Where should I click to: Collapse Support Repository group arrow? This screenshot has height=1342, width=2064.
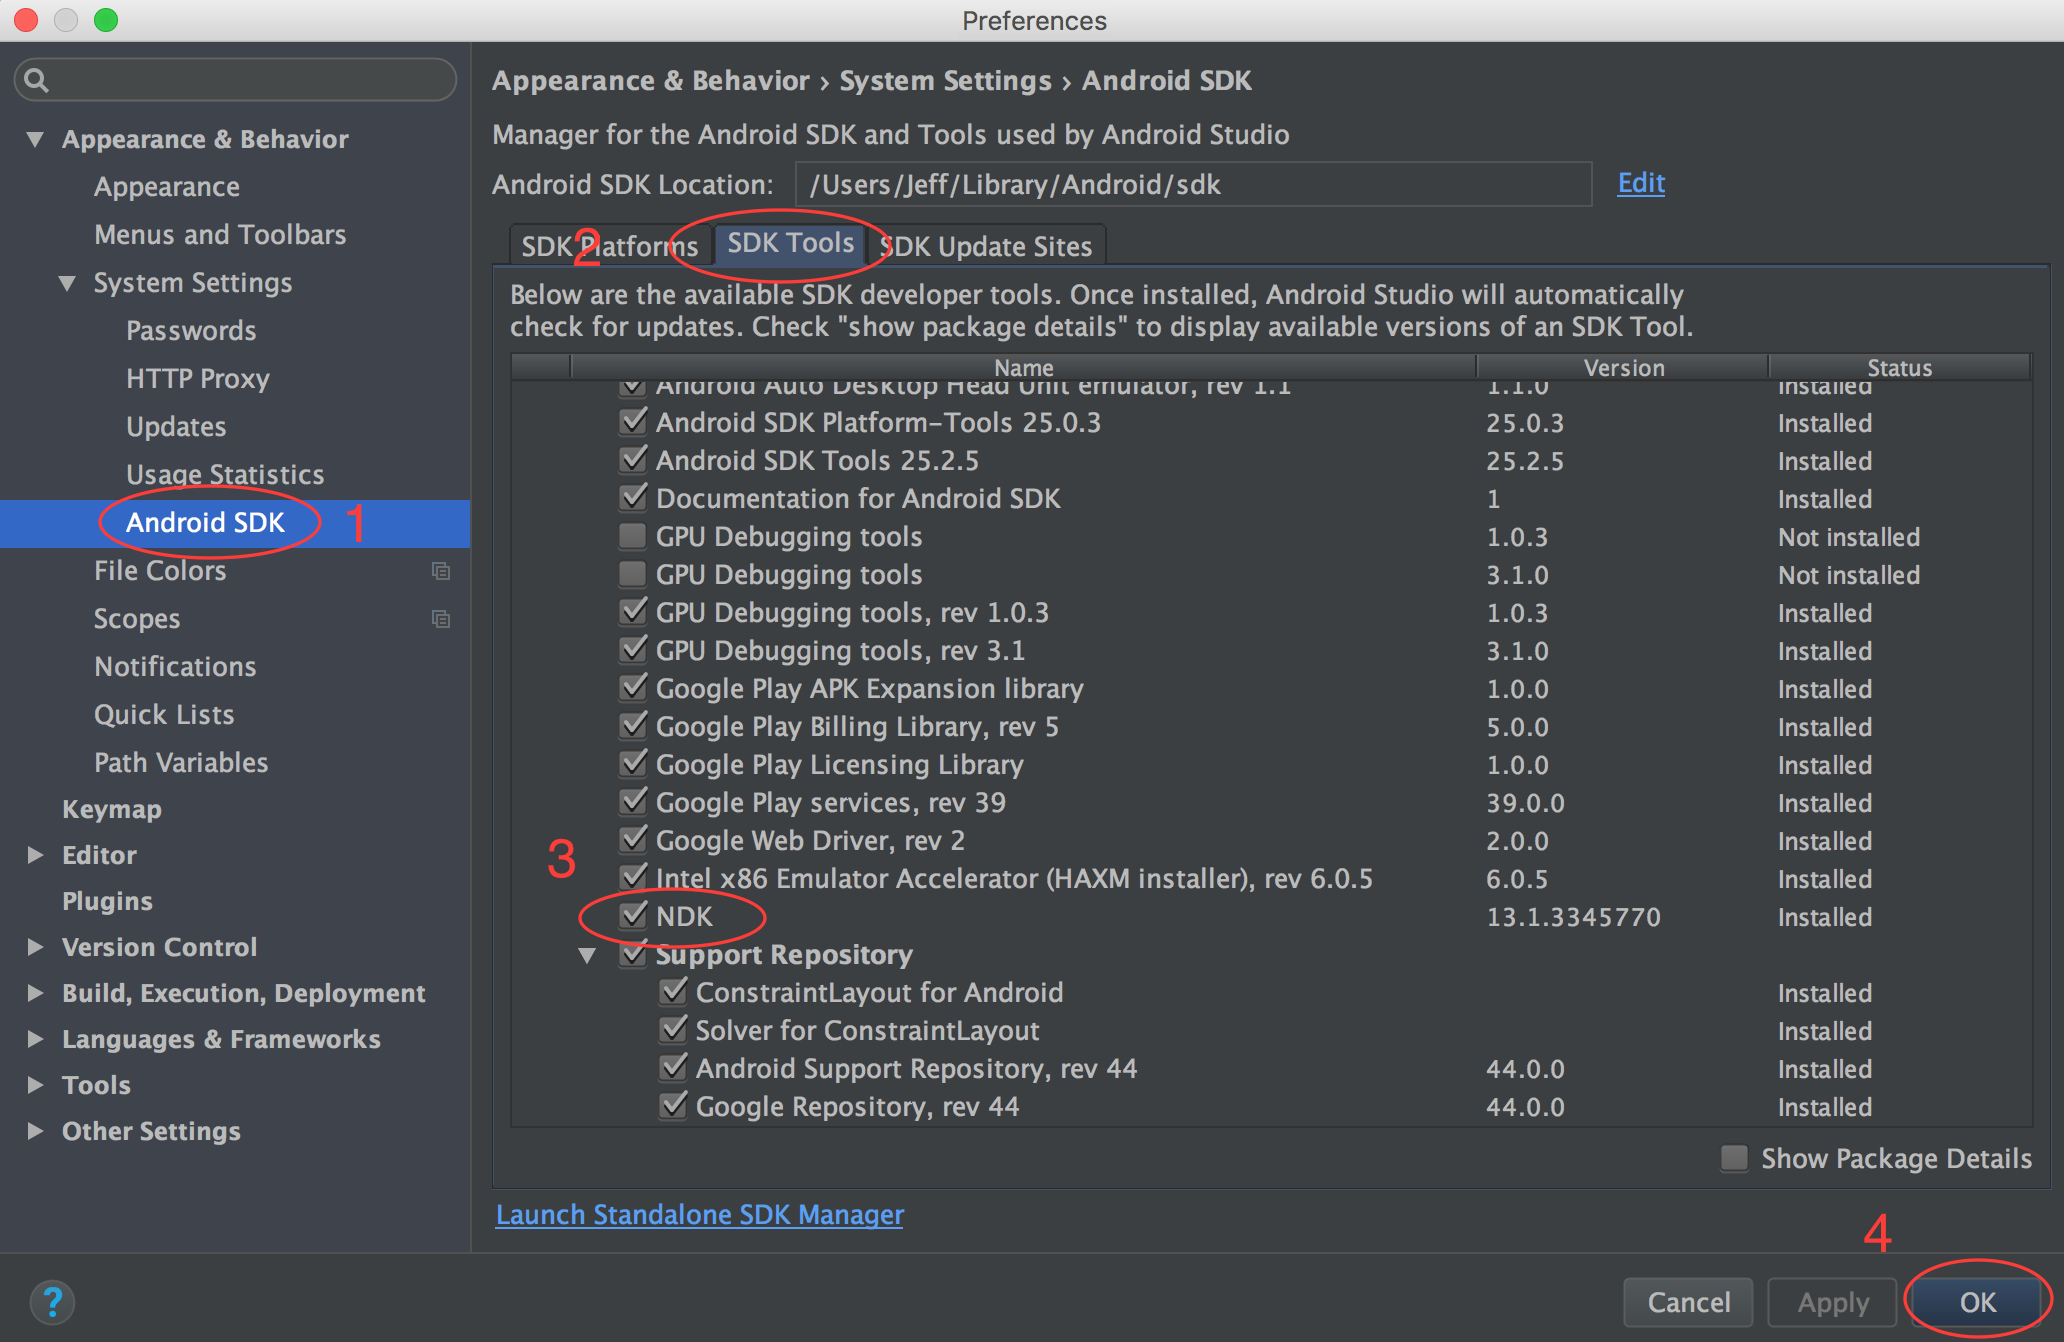(x=588, y=955)
